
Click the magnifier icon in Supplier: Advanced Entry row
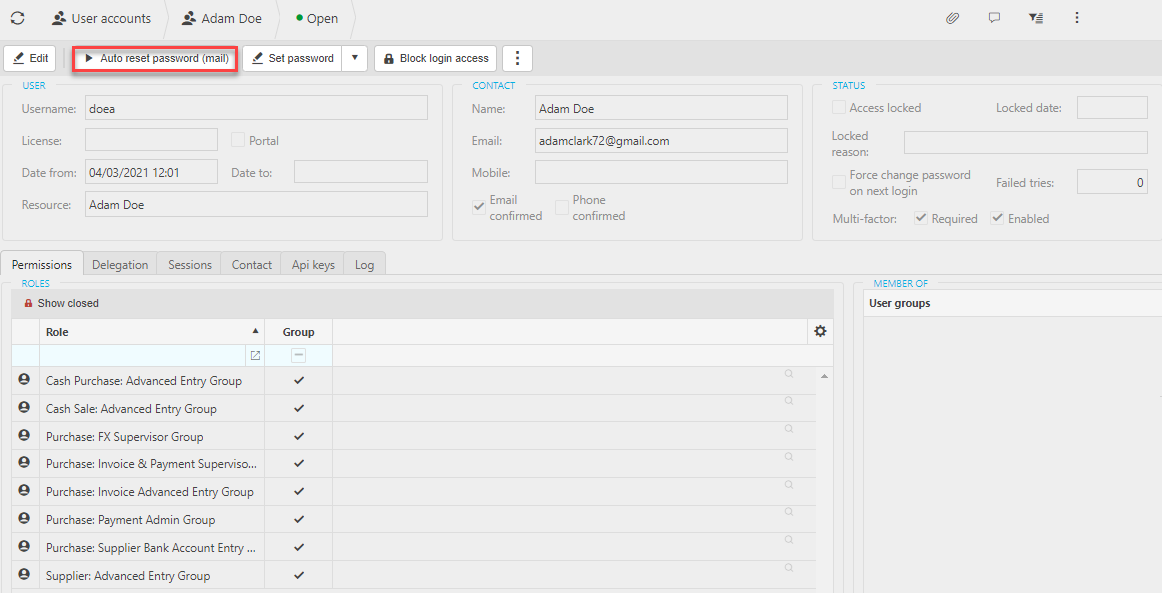coord(789,568)
